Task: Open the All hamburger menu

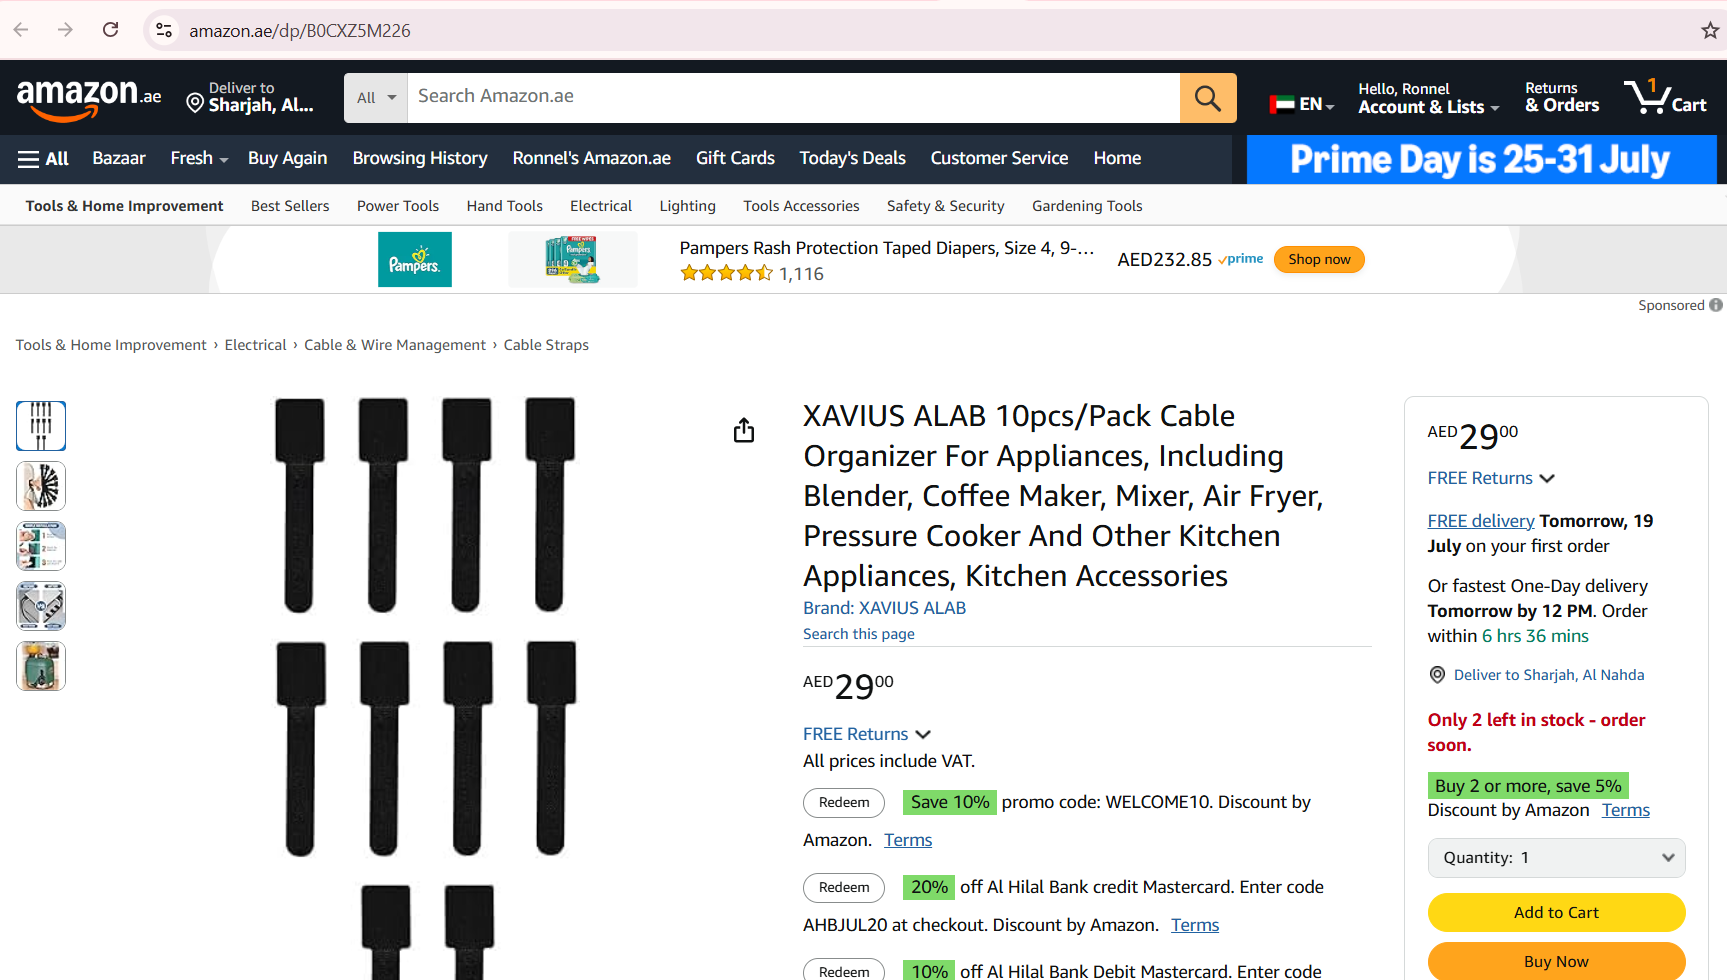Action: (43, 158)
